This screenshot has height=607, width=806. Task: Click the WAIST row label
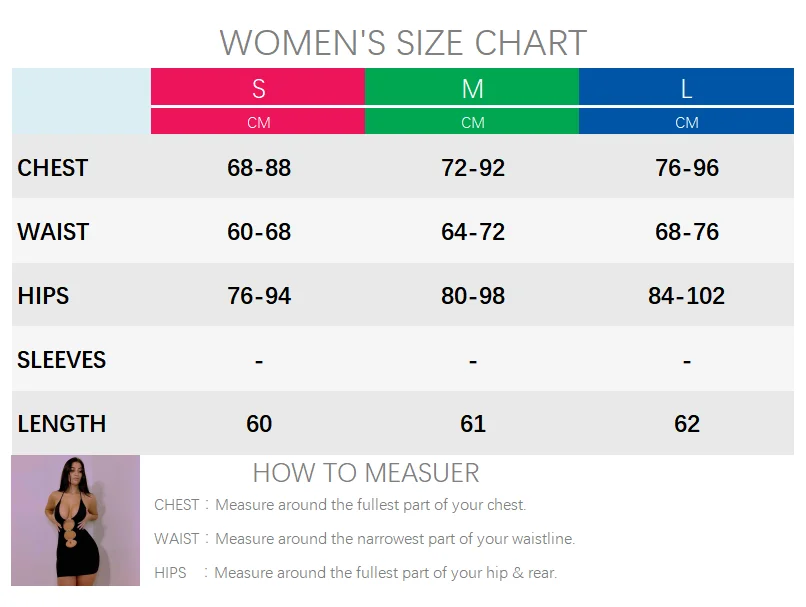[x=53, y=232]
